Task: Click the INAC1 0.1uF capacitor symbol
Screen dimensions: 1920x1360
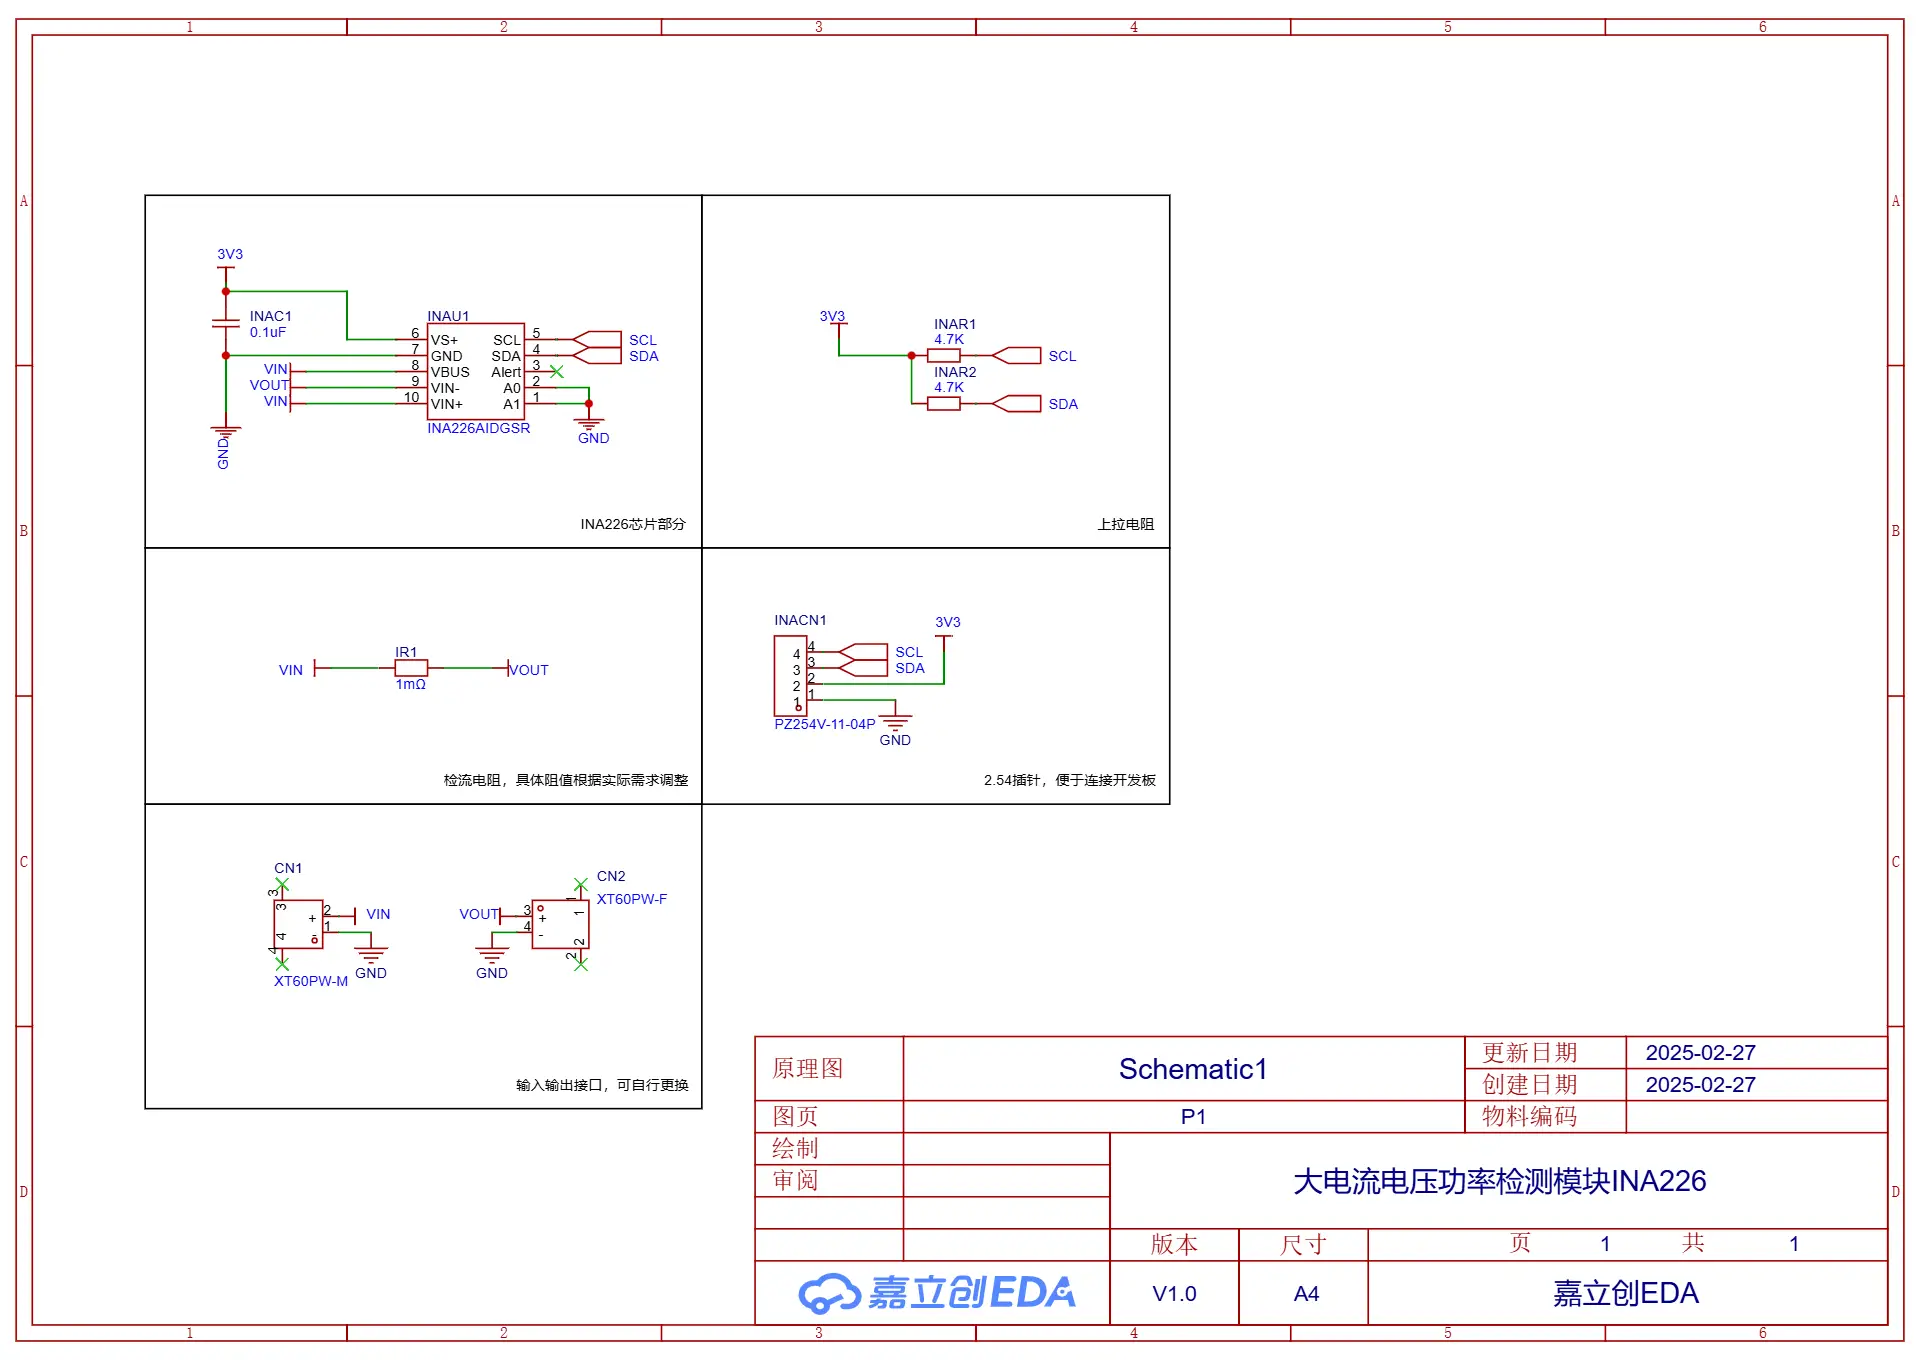Action: [x=226, y=323]
